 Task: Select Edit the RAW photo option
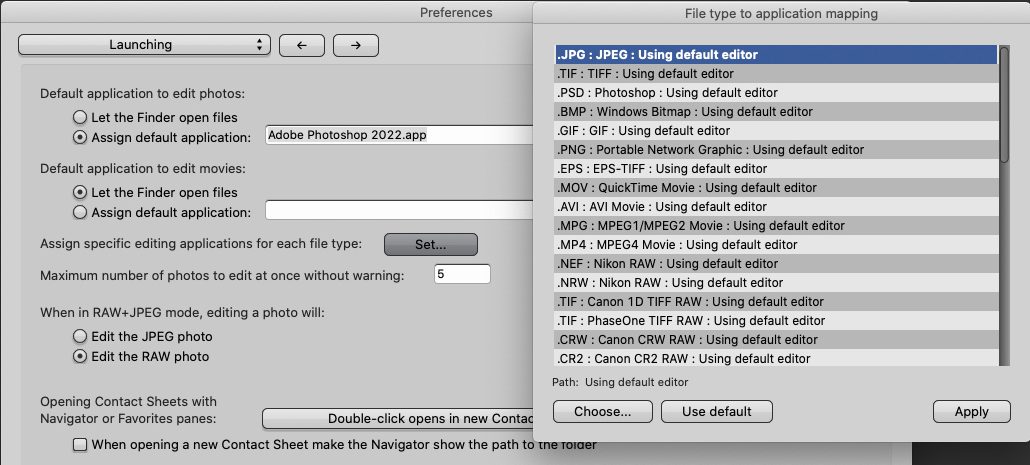tap(80, 356)
